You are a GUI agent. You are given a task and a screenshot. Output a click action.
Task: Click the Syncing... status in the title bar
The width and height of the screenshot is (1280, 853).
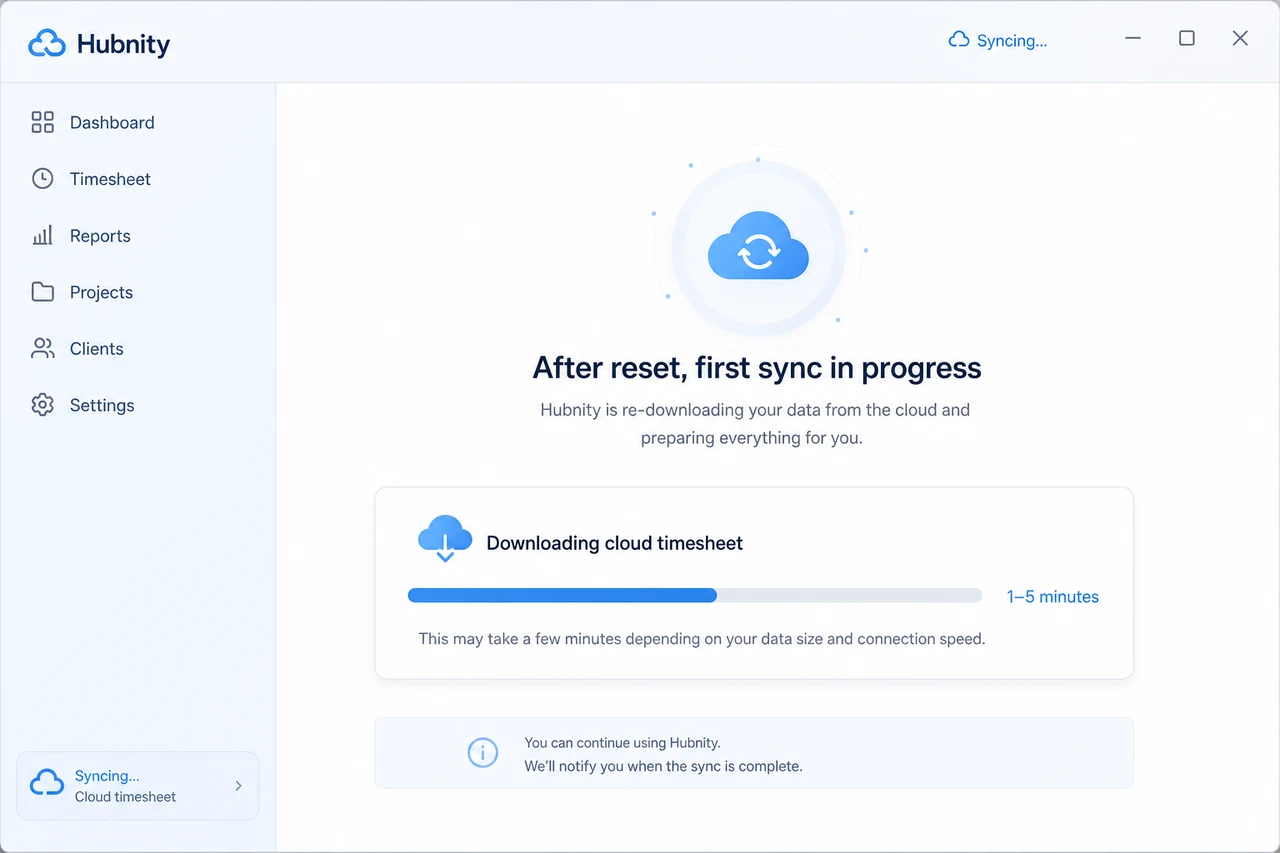coord(997,41)
